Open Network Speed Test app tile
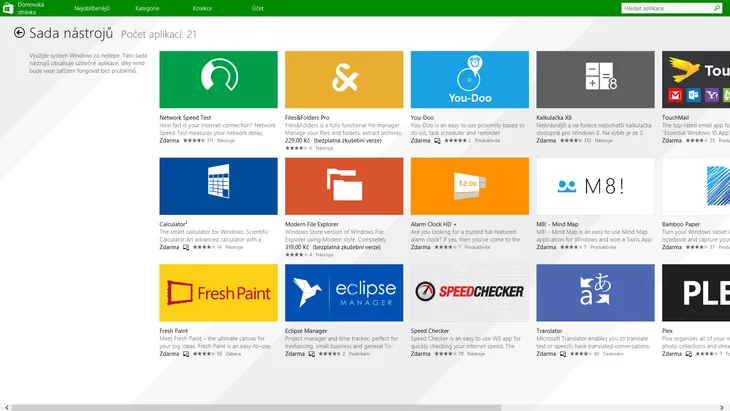The image size is (730, 411). click(x=218, y=80)
